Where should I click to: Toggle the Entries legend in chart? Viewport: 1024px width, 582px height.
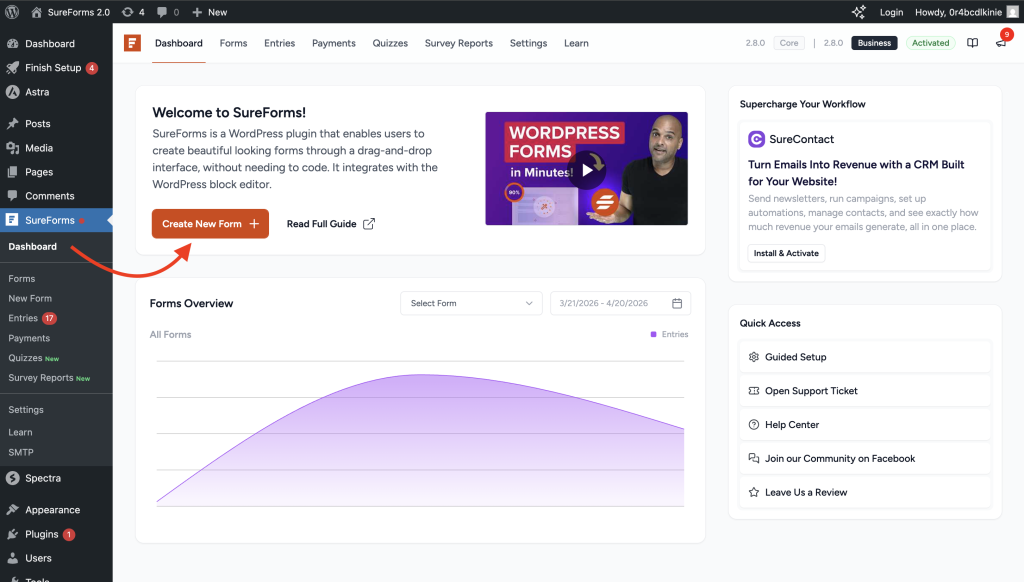click(x=669, y=334)
